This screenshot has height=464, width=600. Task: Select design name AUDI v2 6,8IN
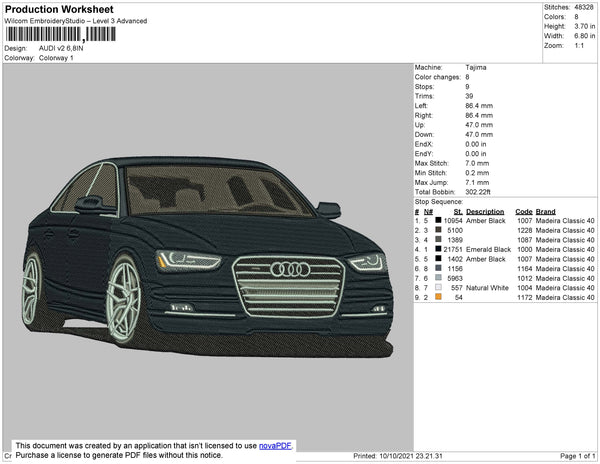point(61,49)
